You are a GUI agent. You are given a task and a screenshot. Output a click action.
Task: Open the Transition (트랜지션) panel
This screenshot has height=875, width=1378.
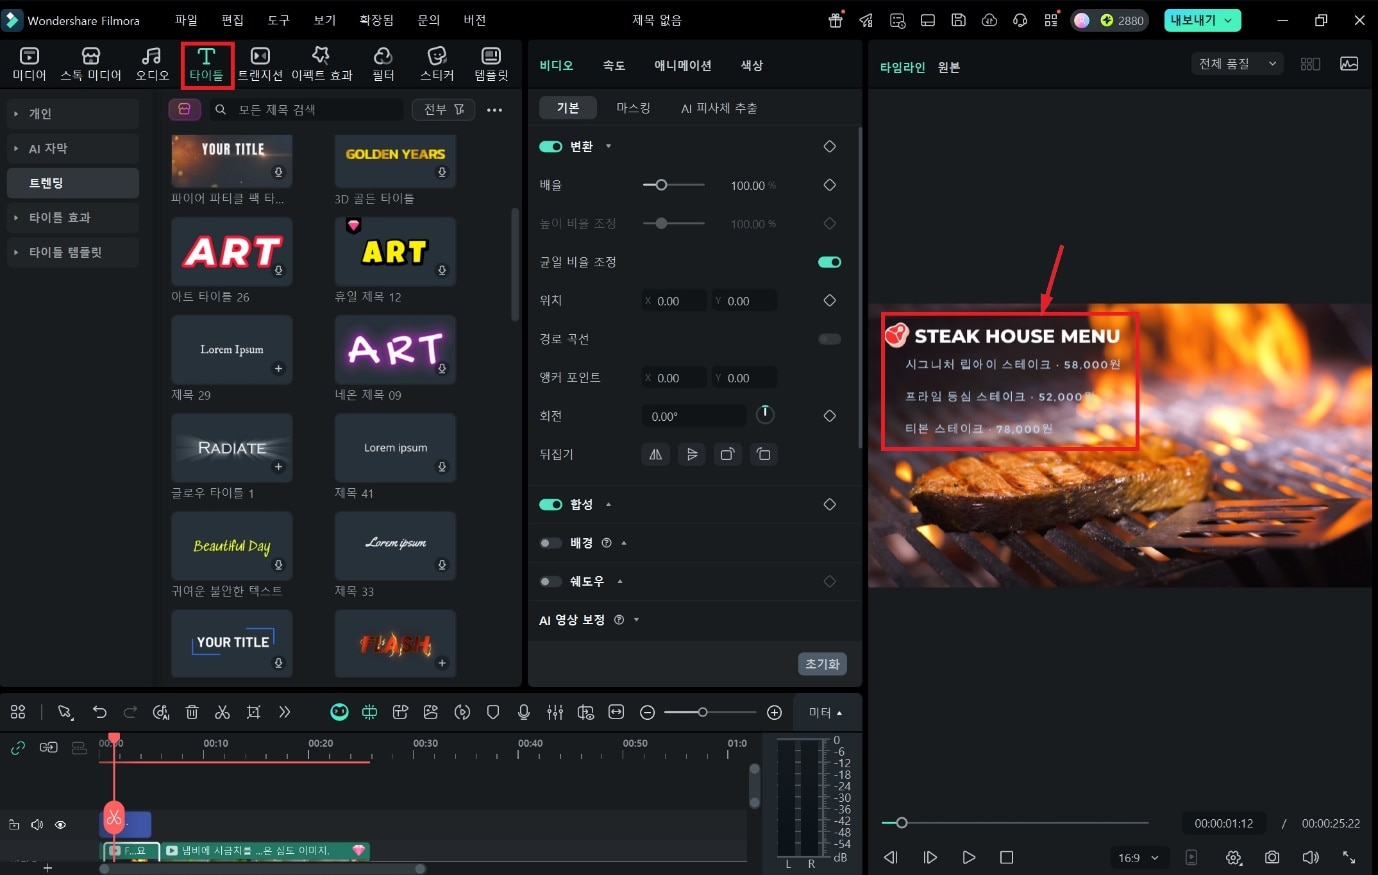click(260, 64)
